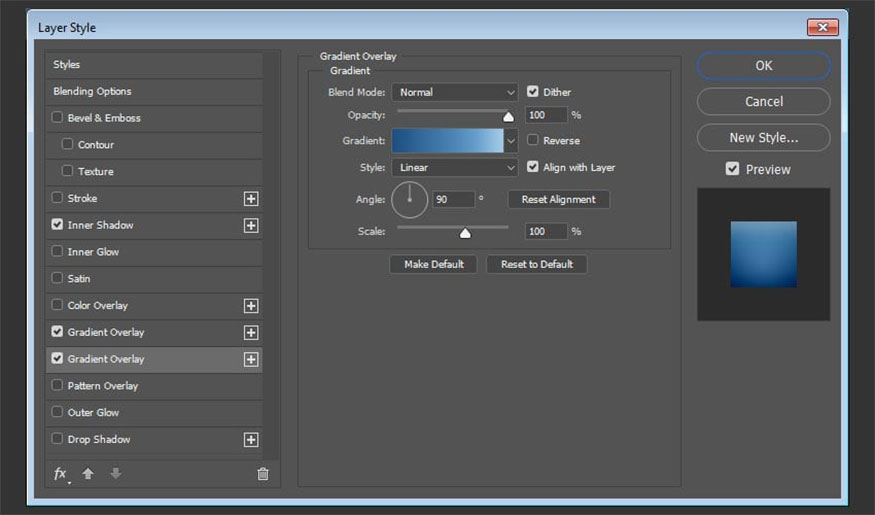The width and height of the screenshot is (875, 515).
Task: Click the Angle value input field
Action: click(453, 199)
